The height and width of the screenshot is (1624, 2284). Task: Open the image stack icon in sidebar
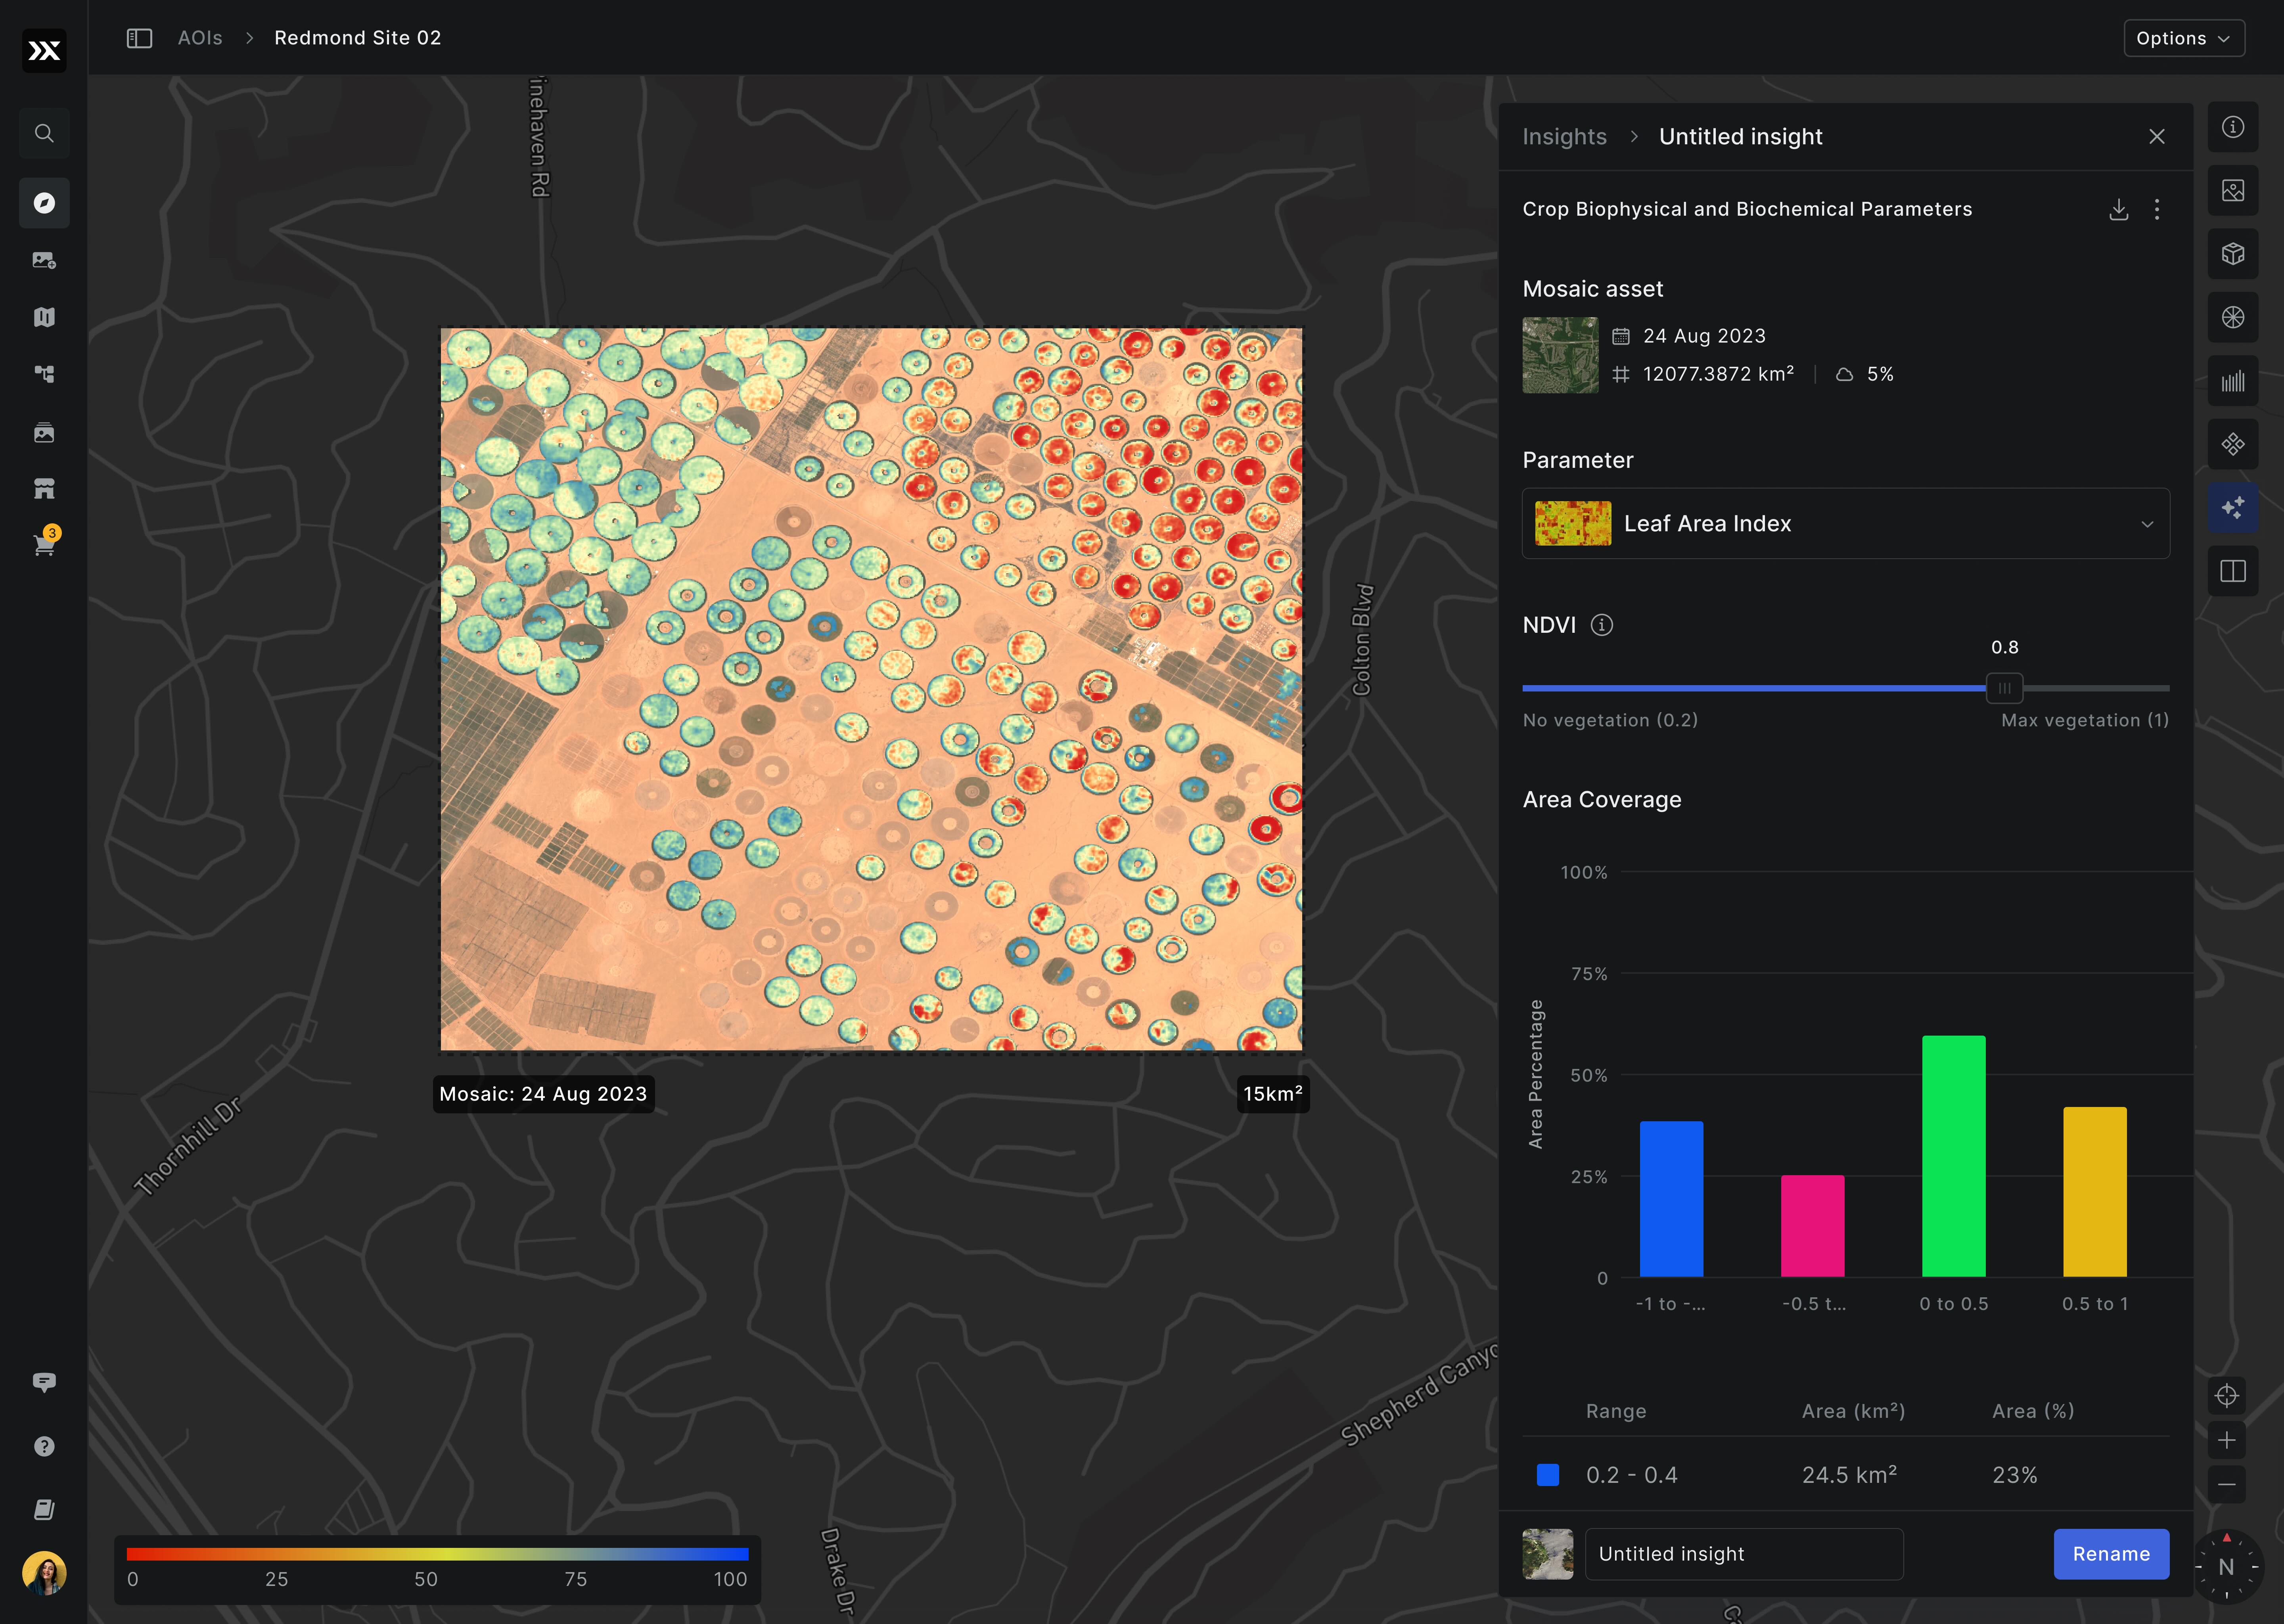pos(44,432)
